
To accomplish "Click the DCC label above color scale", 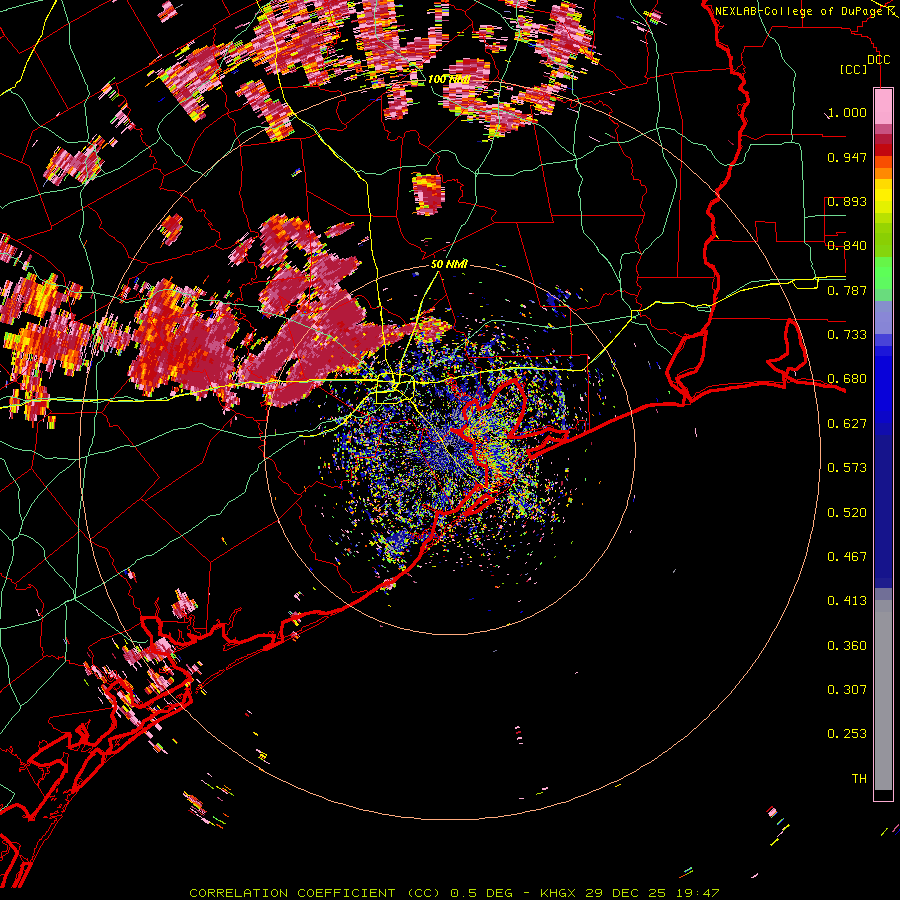I will pyautogui.click(x=878, y=59).
